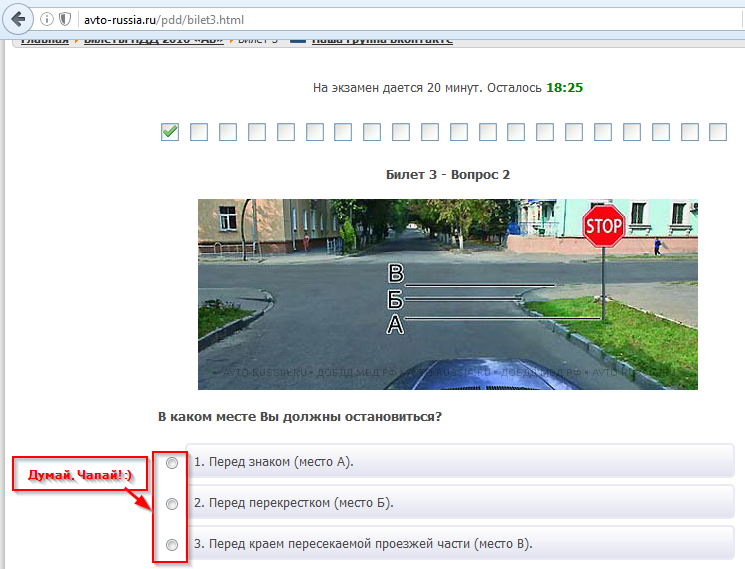
Task: Open site information via the circled i icon
Action: point(47,19)
